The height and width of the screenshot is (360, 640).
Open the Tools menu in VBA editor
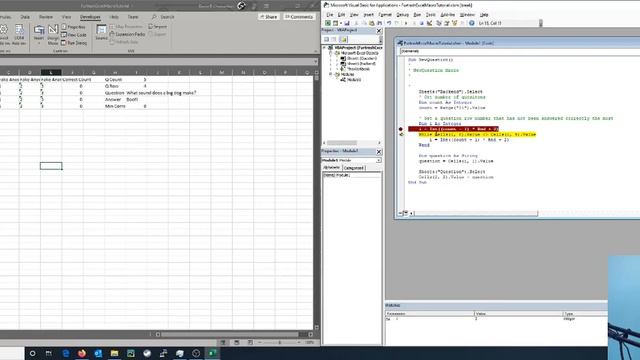pos(431,15)
